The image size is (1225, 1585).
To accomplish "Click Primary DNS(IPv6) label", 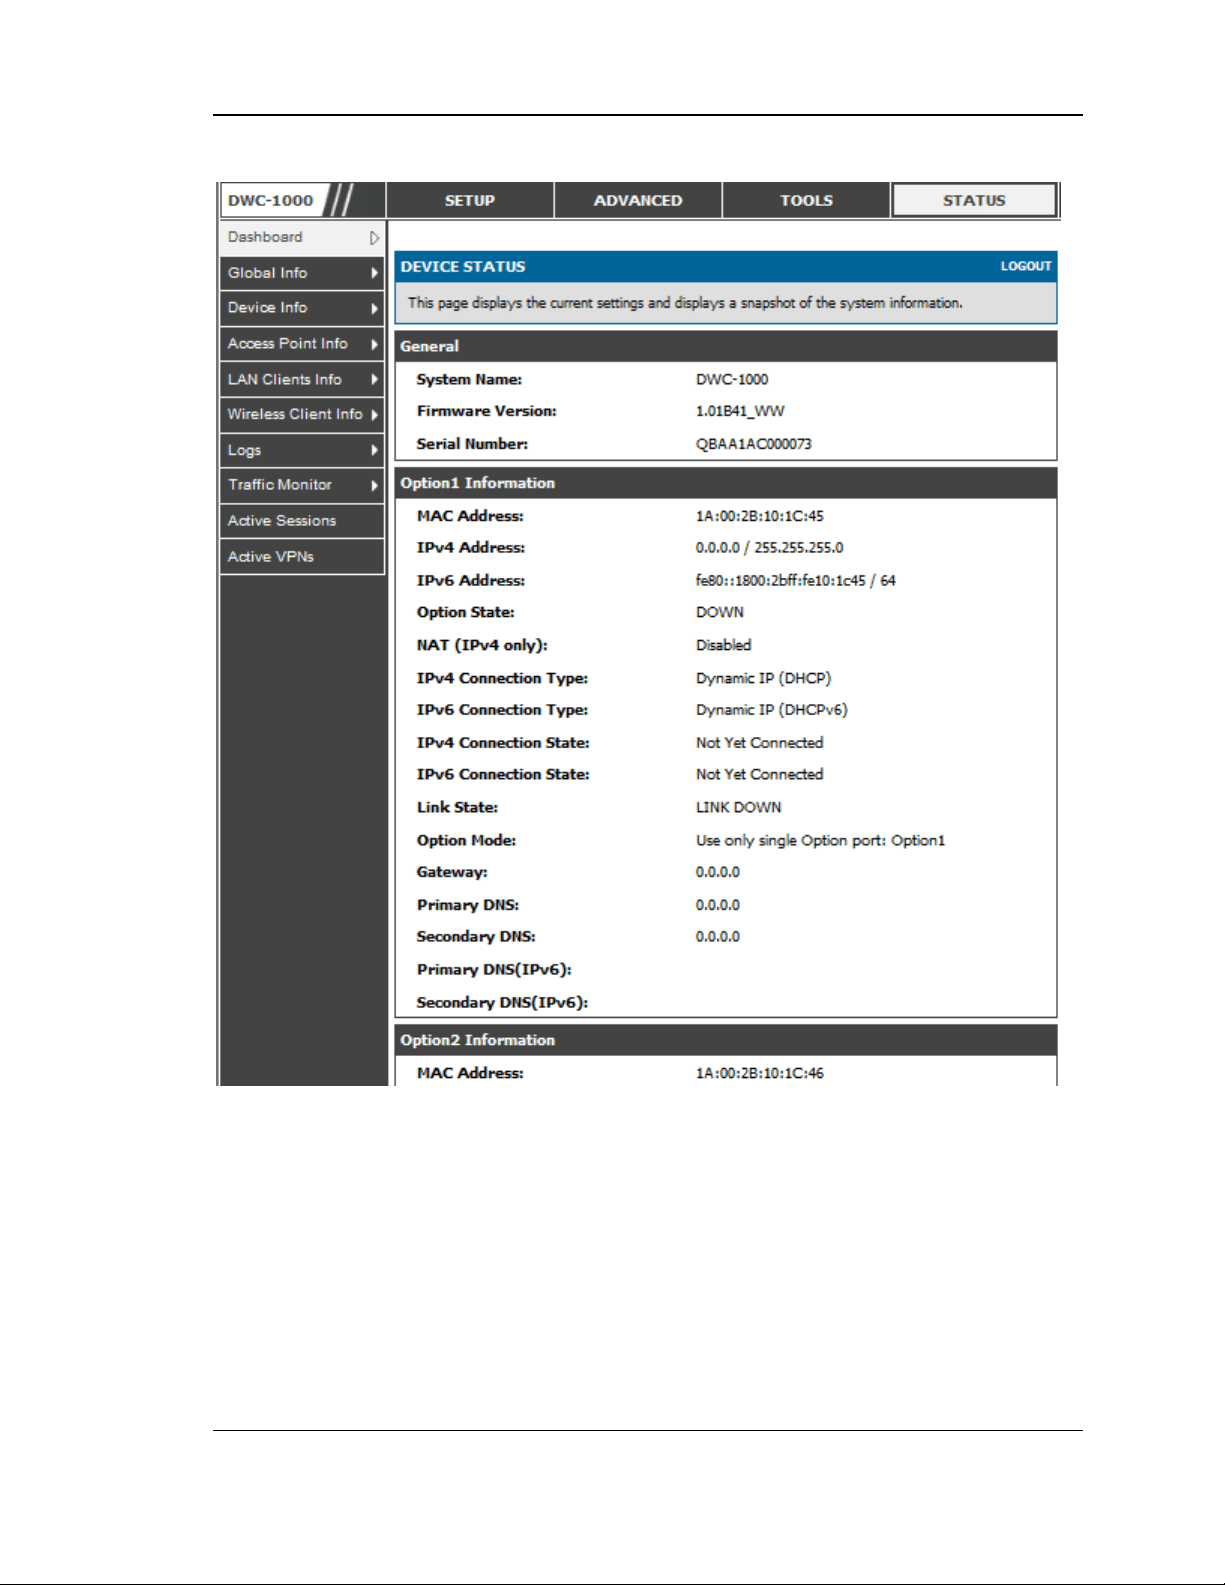I will click(494, 970).
